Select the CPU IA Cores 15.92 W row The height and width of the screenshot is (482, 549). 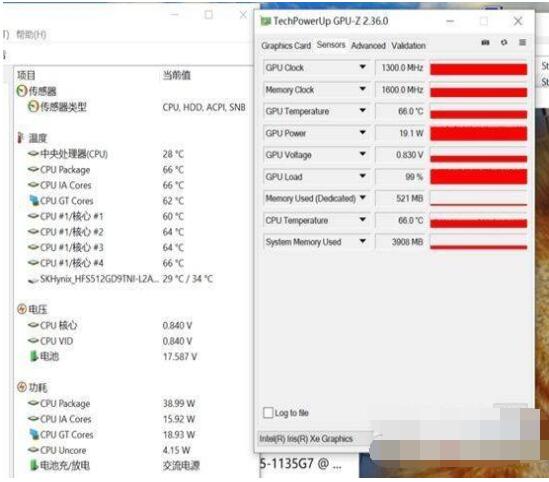point(111,419)
